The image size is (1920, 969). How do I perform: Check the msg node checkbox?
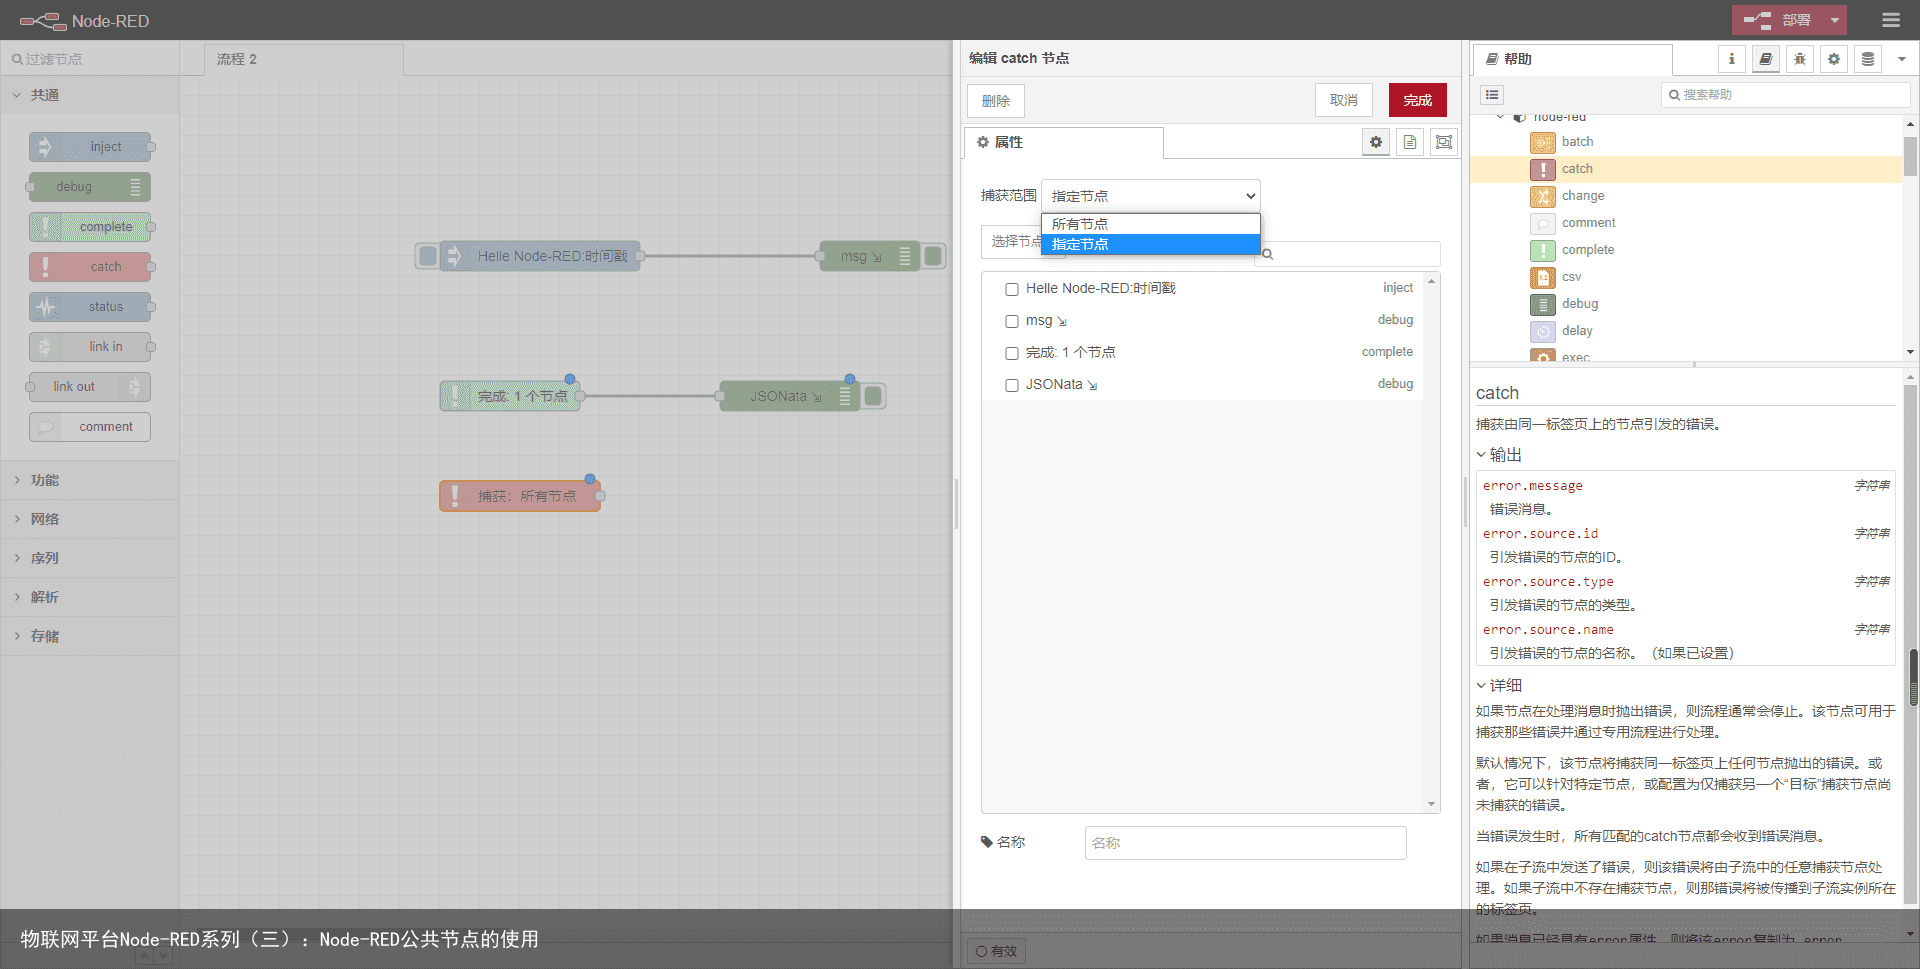coord(1012,321)
